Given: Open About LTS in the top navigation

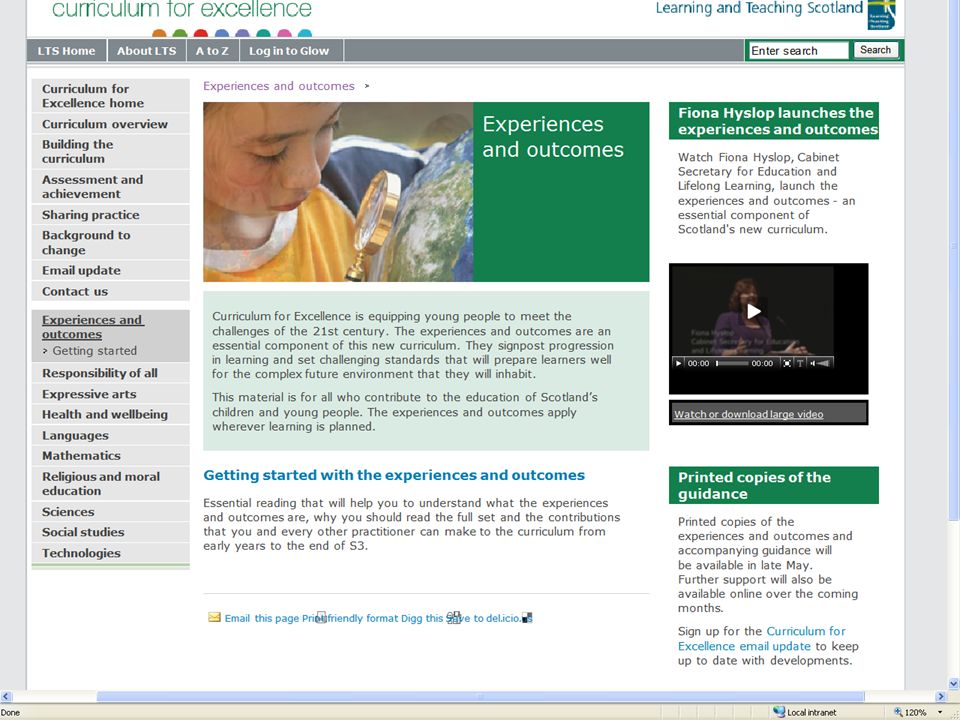Looking at the screenshot, I should 146,51.
